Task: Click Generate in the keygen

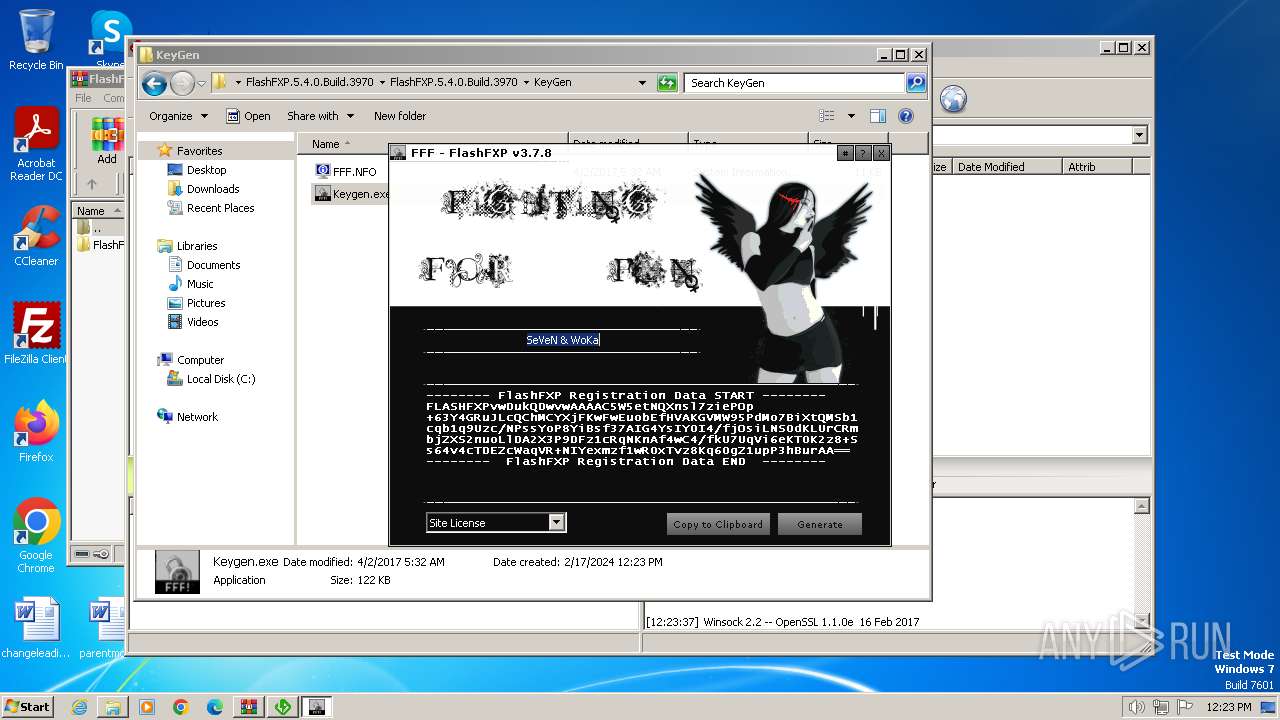Action: tap(820, 524)
